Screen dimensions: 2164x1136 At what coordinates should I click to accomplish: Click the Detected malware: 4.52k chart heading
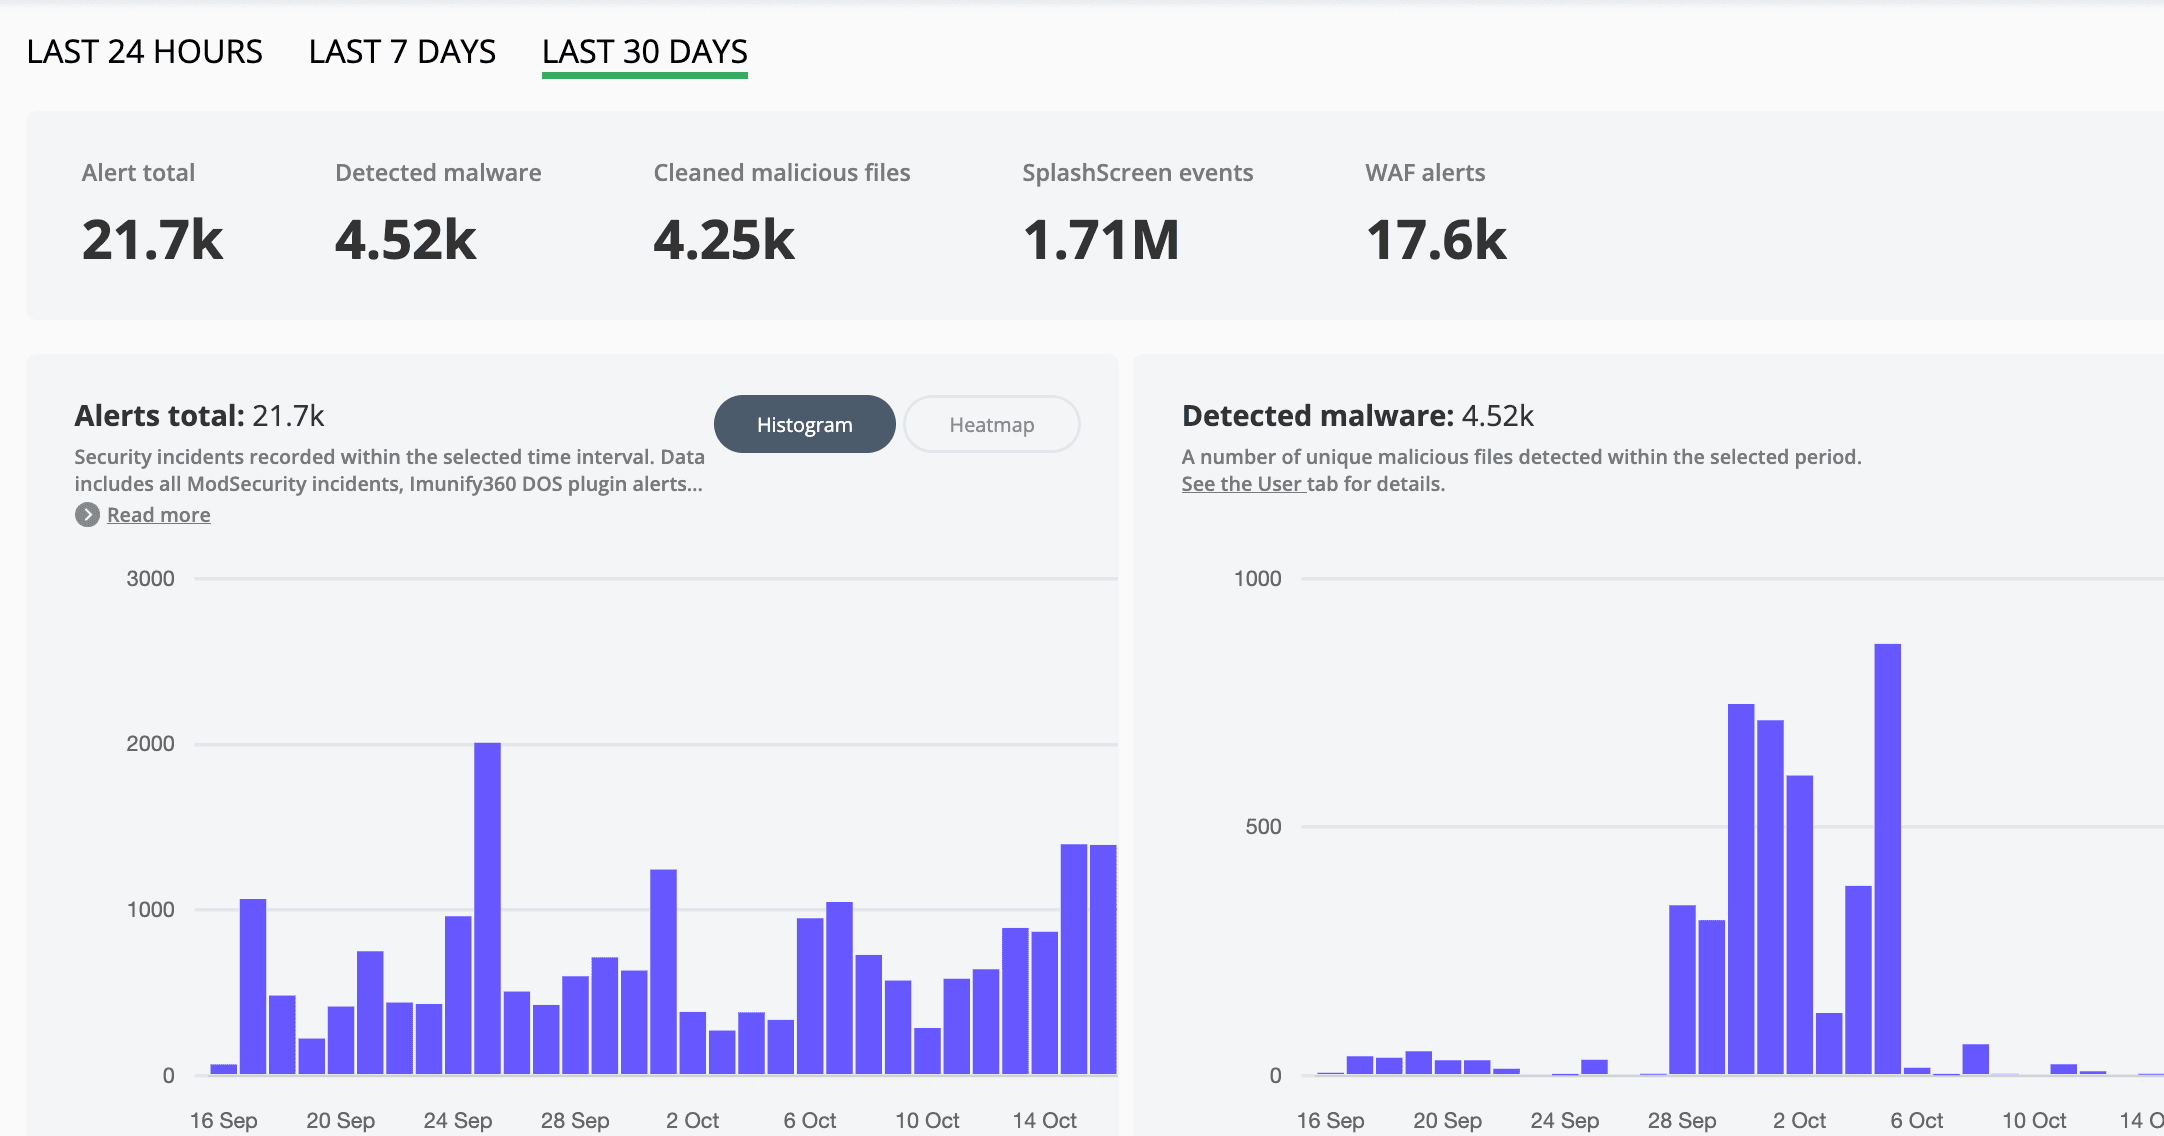pyautogui.click(x=1358, y=416)
